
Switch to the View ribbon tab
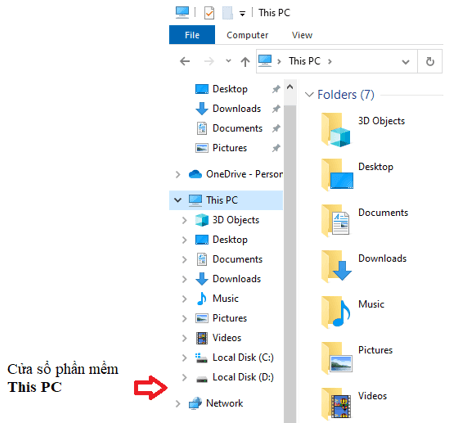[x=302, y=35]
